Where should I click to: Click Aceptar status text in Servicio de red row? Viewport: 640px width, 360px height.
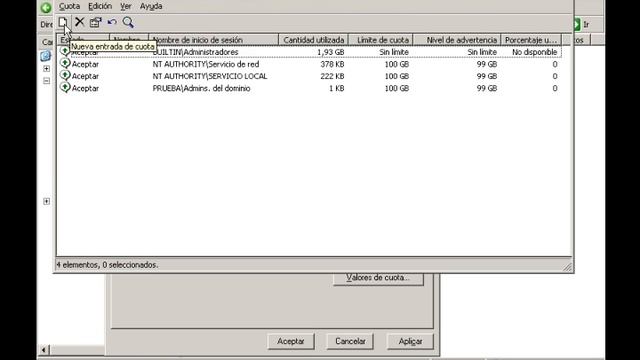click(85, 64)
